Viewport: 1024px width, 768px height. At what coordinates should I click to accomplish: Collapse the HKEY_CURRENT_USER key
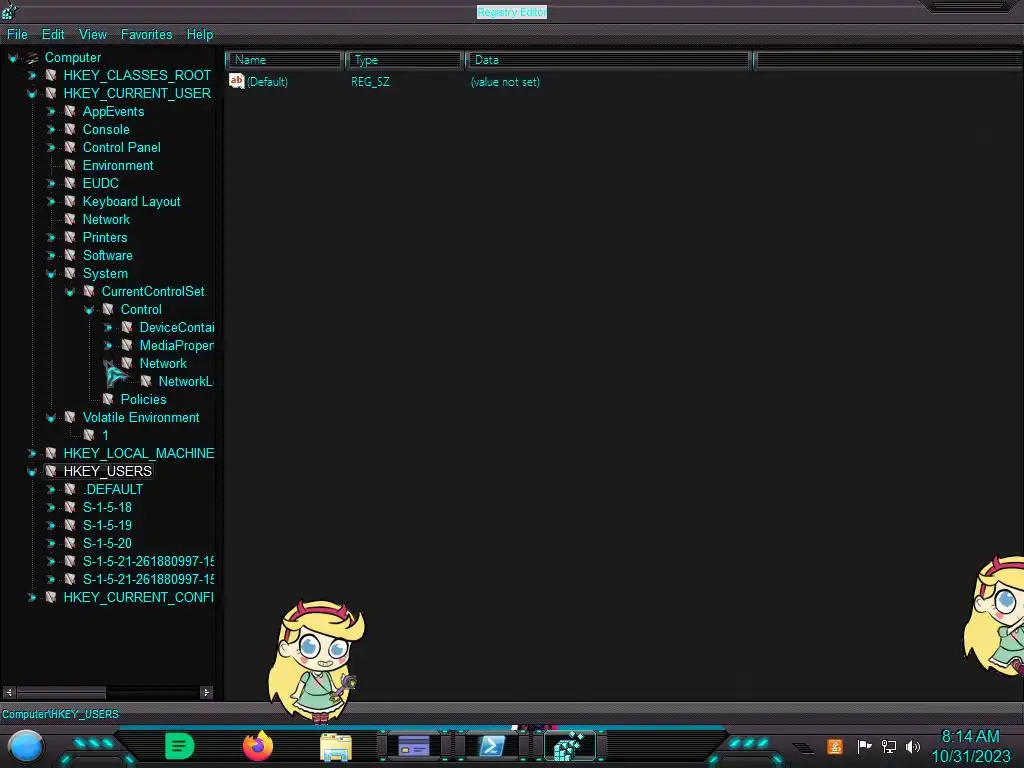click(x=31, y=94)
